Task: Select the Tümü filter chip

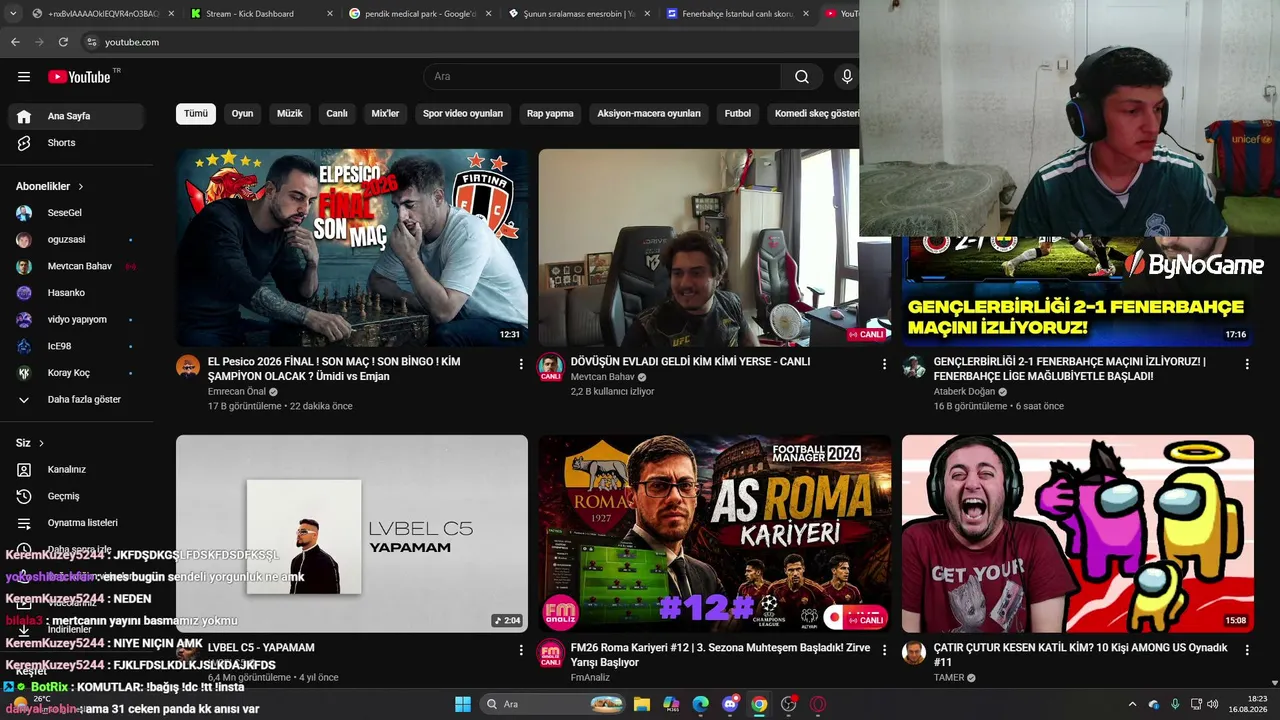Action: [196, 114]
